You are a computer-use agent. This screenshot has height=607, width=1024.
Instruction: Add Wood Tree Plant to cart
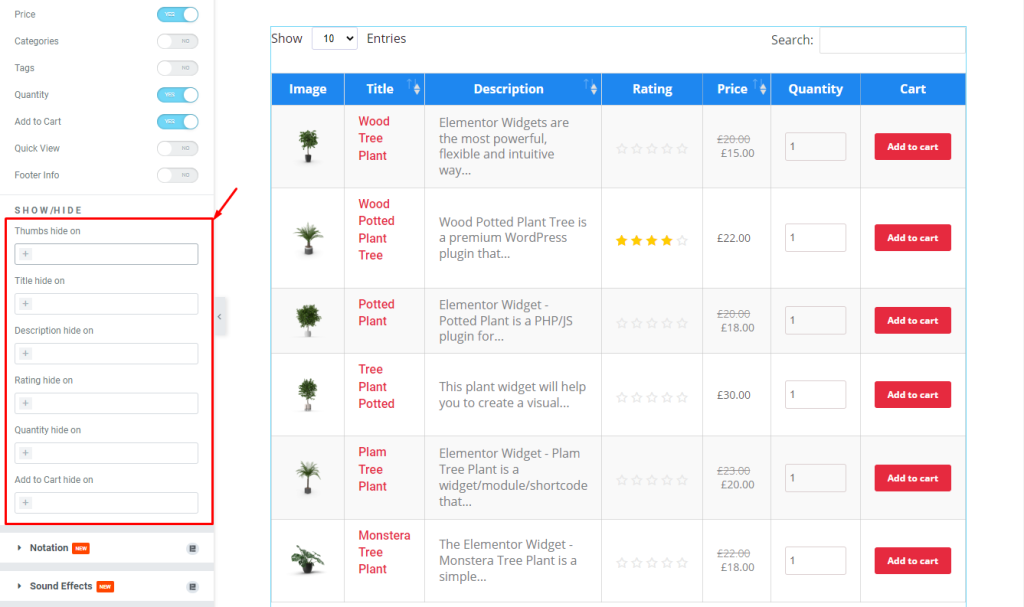[912, 146]
